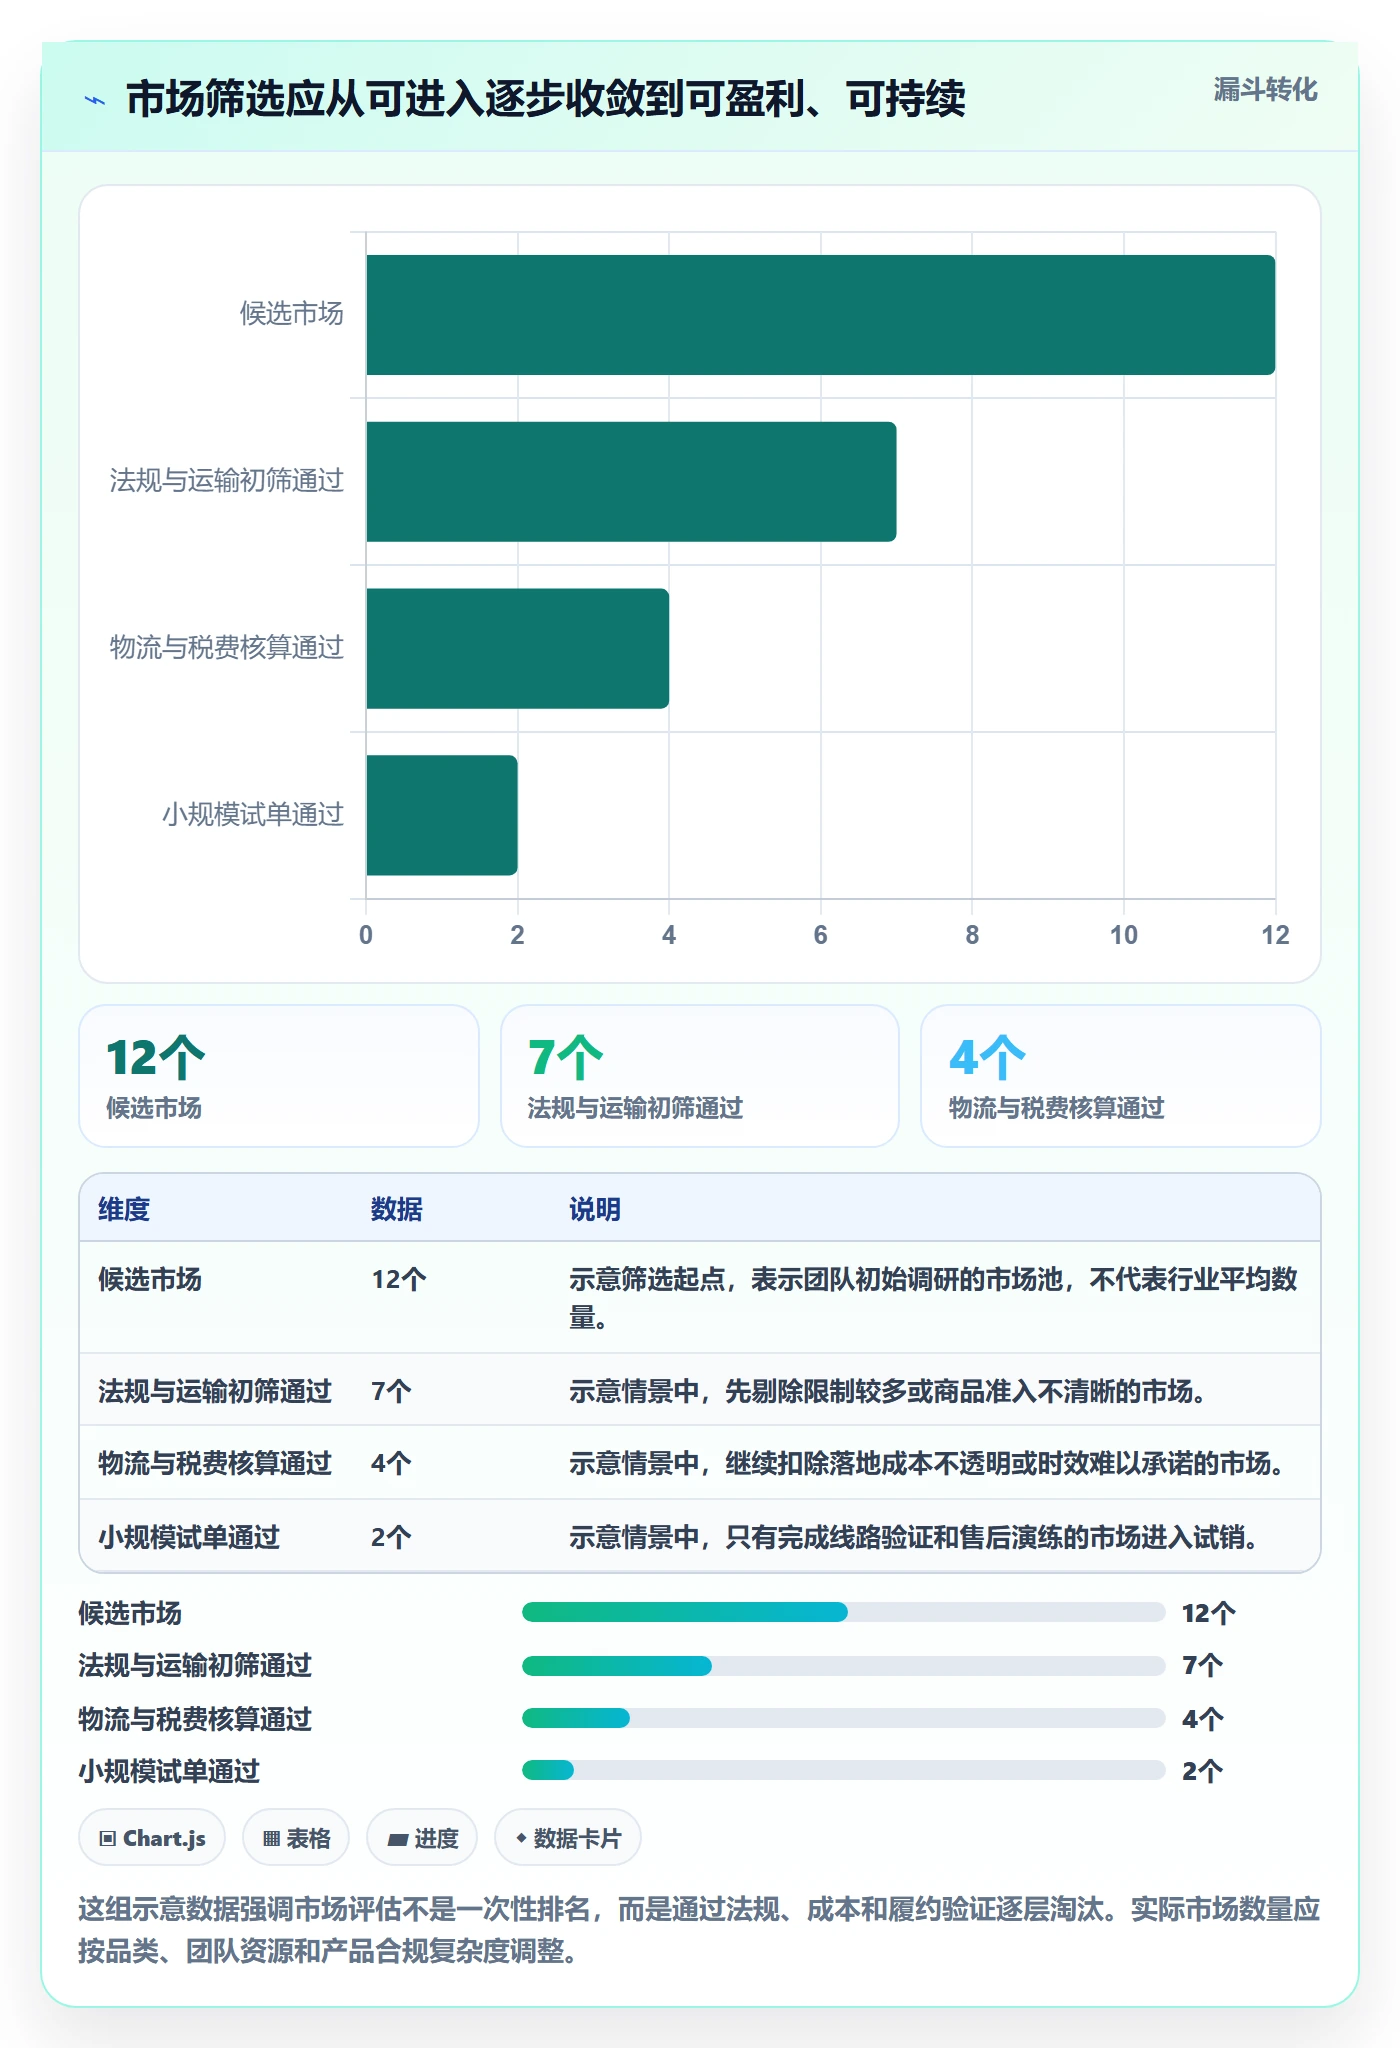Click the 小规模试单通过 bar in the chart
Image resolution: width=1400 pixels, height=2048 pixels.
pyautogui.click(x=441, y=815)
